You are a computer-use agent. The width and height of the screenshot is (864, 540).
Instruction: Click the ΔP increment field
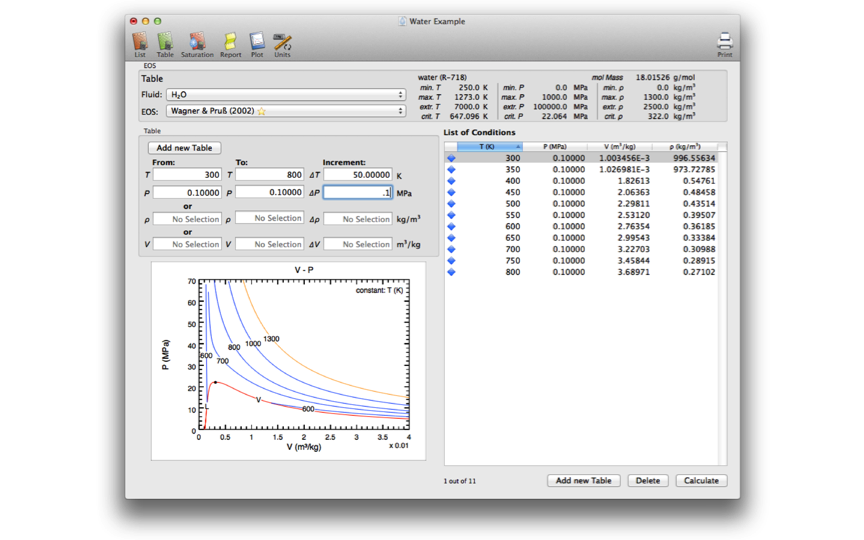click(358, 192)
